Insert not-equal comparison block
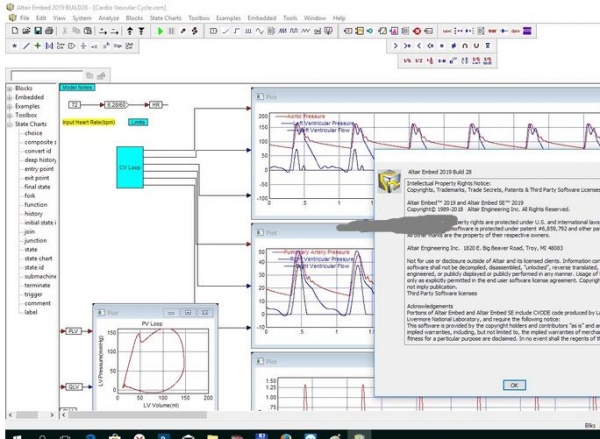 [x=453, y=46]
